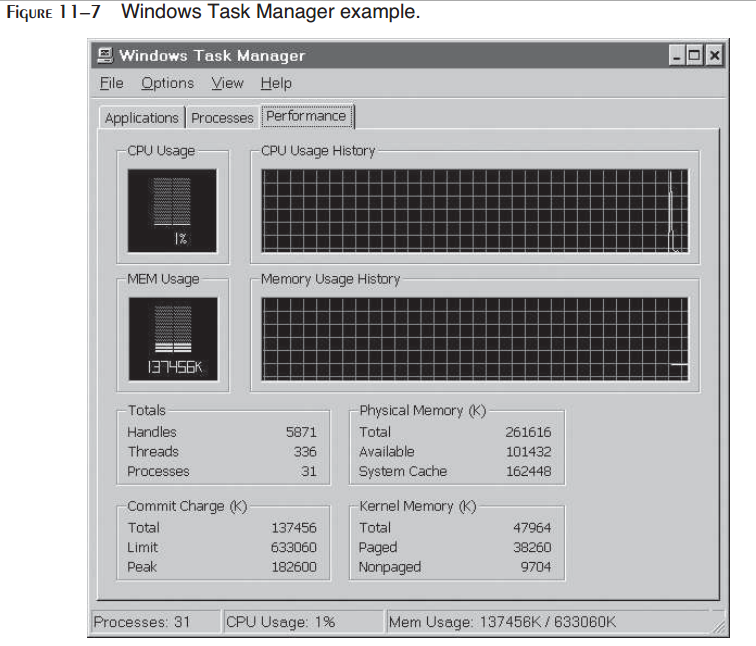Click the Kernel Memory (K) group heading
The height and width of the screenshot is (646, 756).
[x=418, y=506]
